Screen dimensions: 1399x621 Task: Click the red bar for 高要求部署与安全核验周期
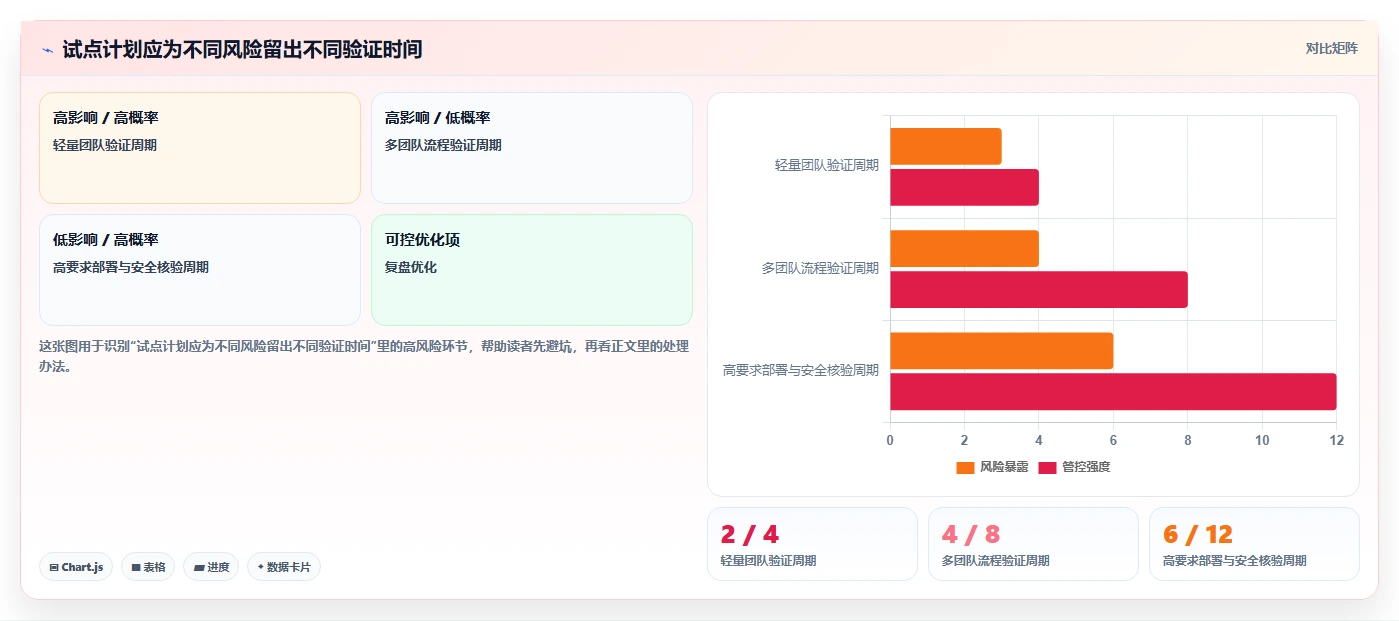[1113, 391]
